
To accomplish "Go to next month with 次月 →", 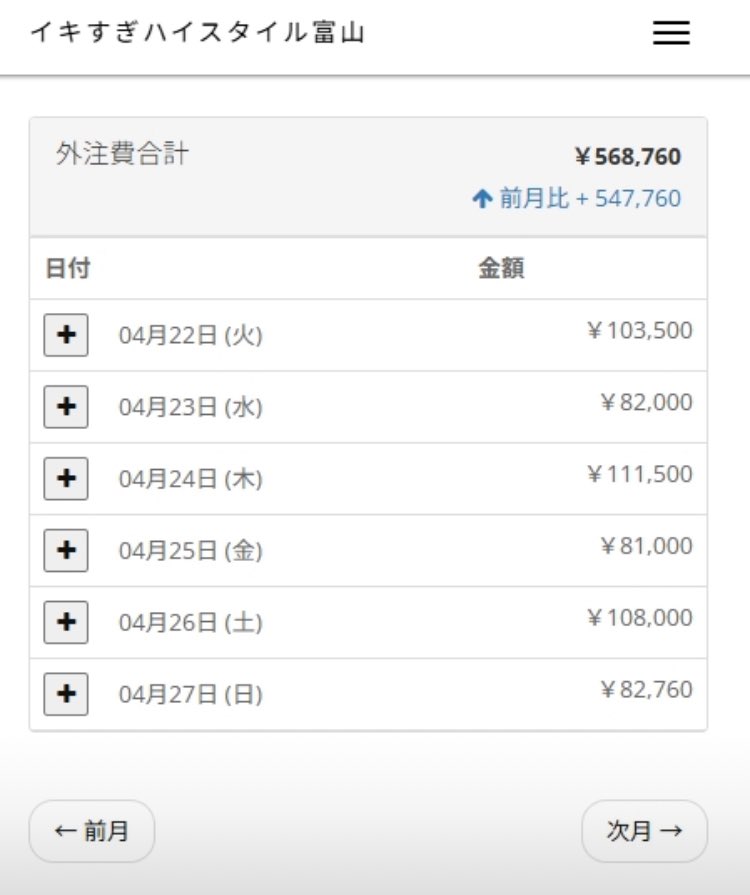I will point(644,831).
